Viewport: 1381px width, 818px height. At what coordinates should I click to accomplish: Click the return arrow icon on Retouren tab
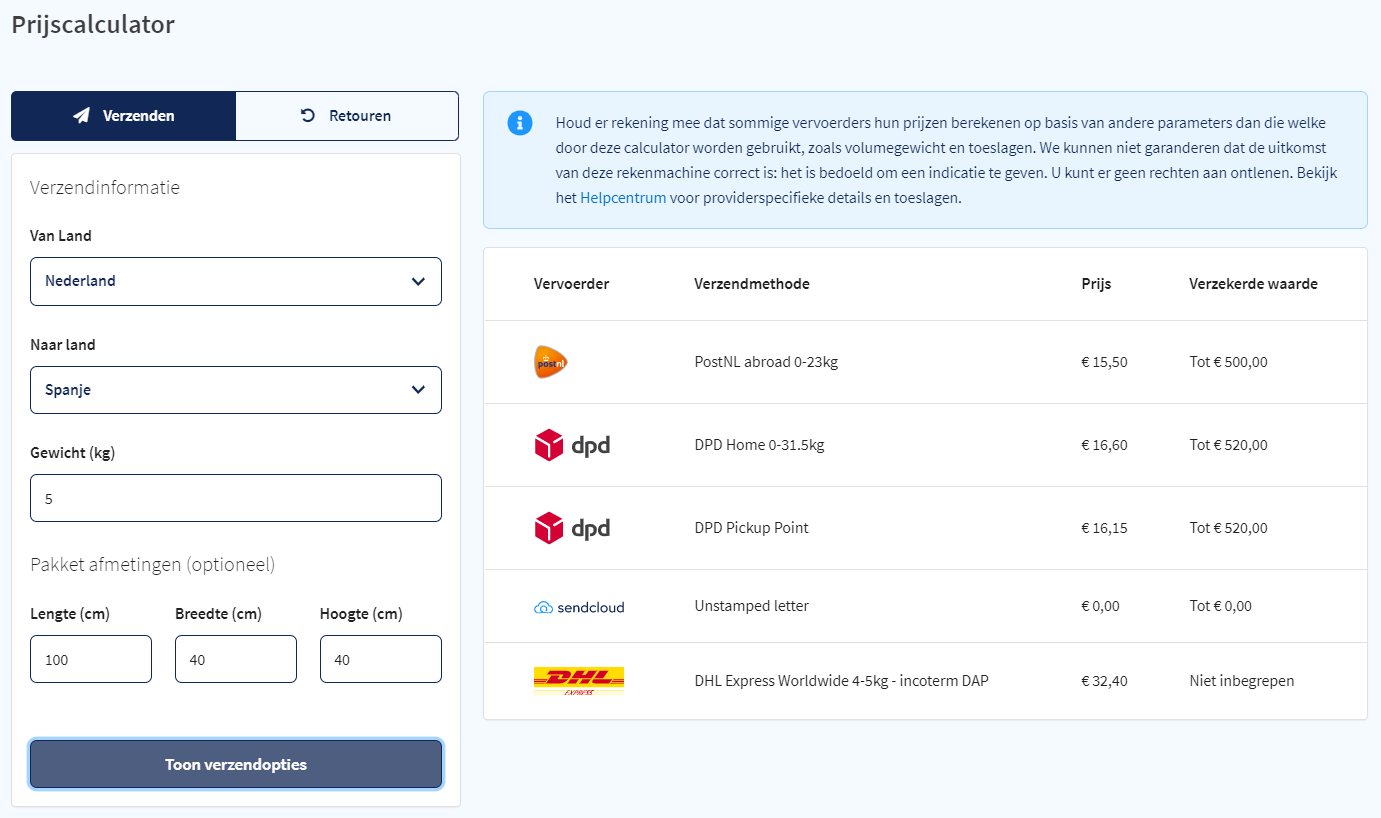click(308, 116)
